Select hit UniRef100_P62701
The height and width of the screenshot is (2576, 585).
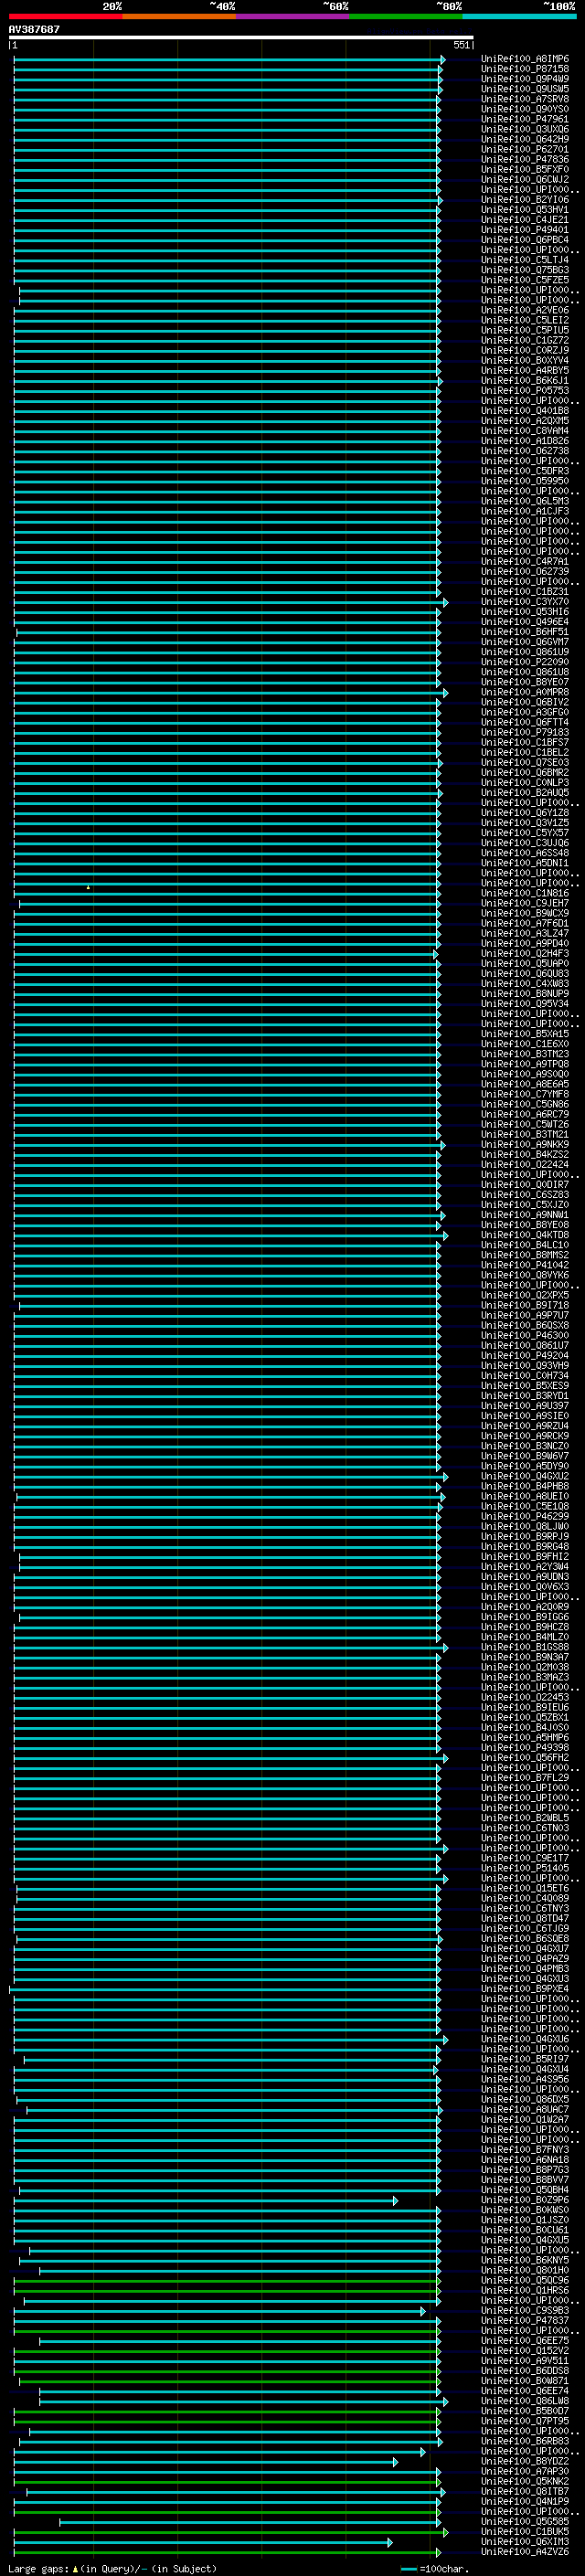tap(524, 149)
